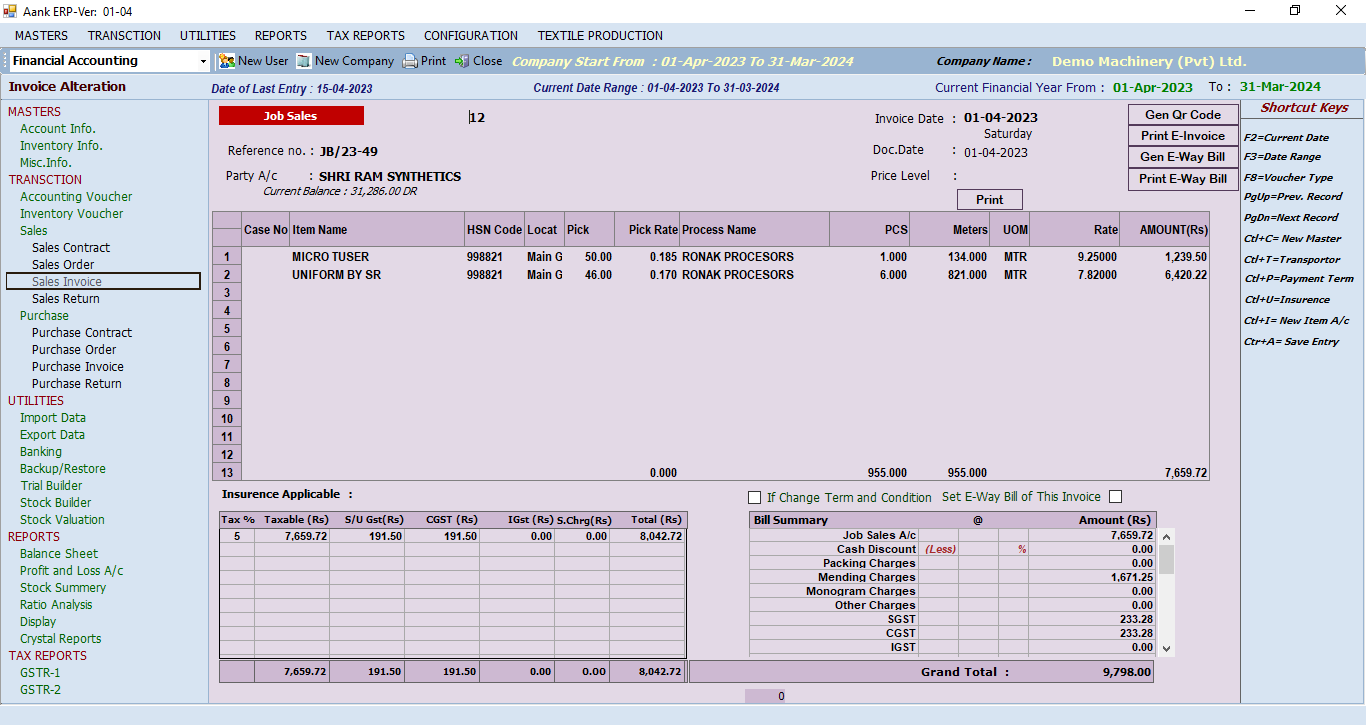The width and height of the screenshot is (1366, 725).
Task: Open the UTILITIES menu
Action: (x=208, y=35)
